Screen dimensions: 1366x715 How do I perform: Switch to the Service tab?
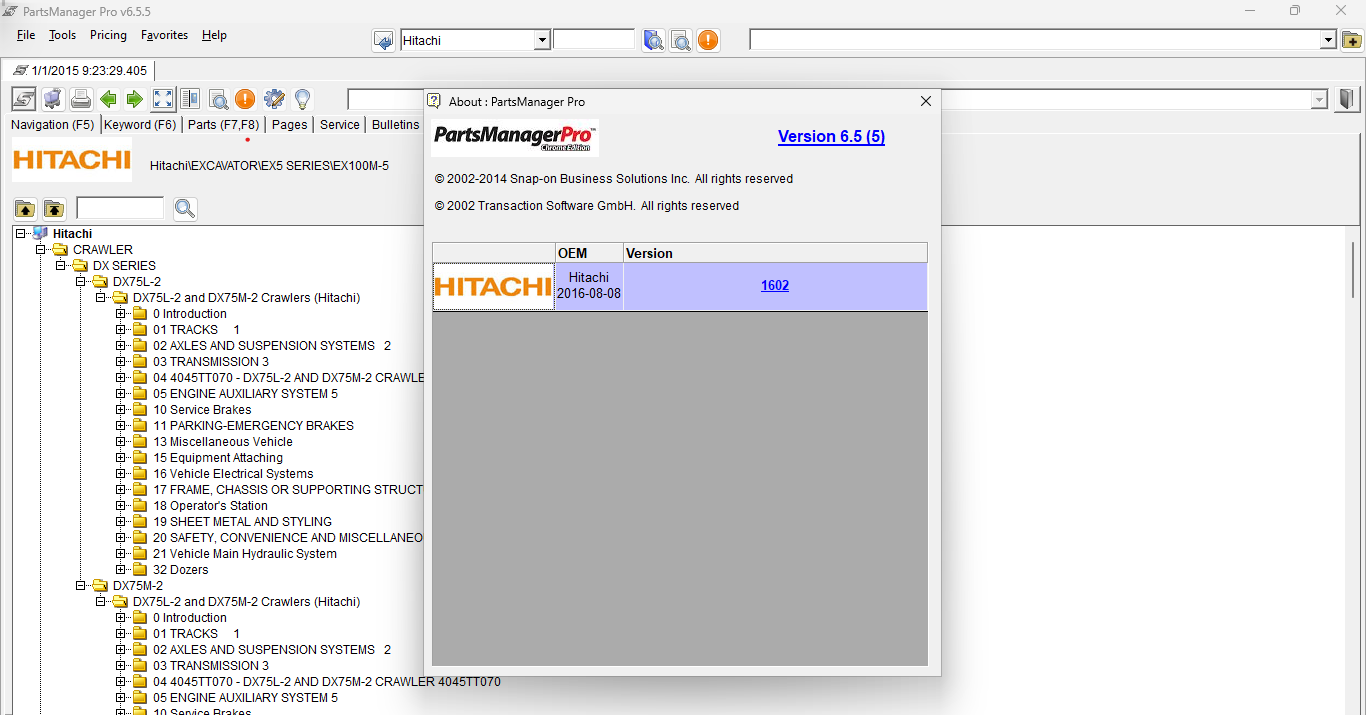(x=340, y=125)
